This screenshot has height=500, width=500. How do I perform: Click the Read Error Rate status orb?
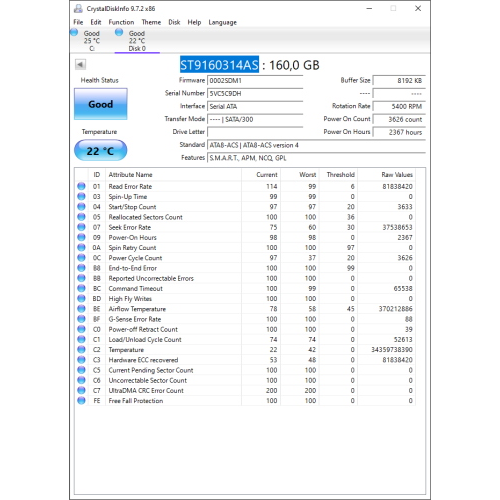pos(81,186)
